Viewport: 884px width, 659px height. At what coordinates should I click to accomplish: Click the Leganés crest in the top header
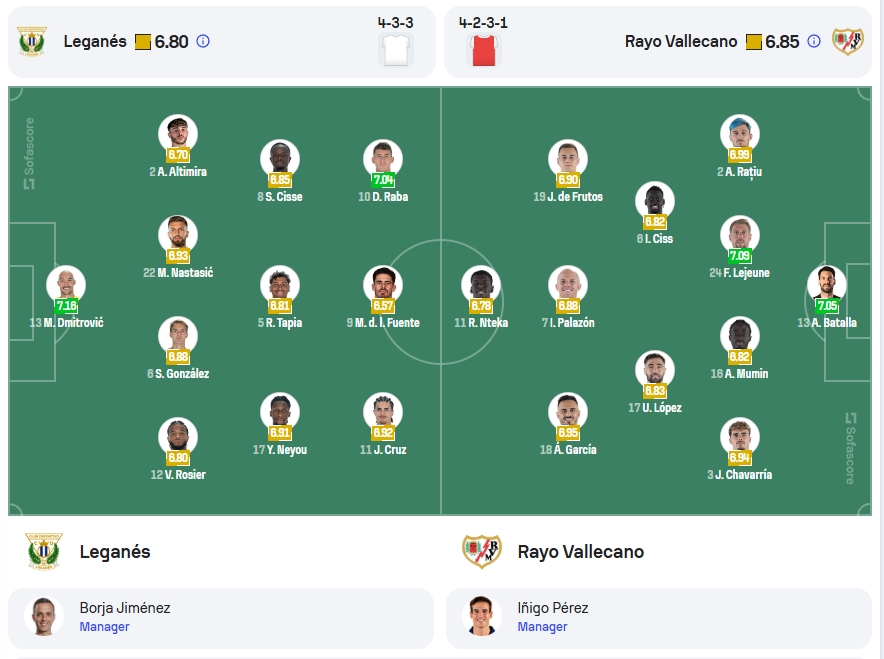pyautogui.click(x=32, y=41)
